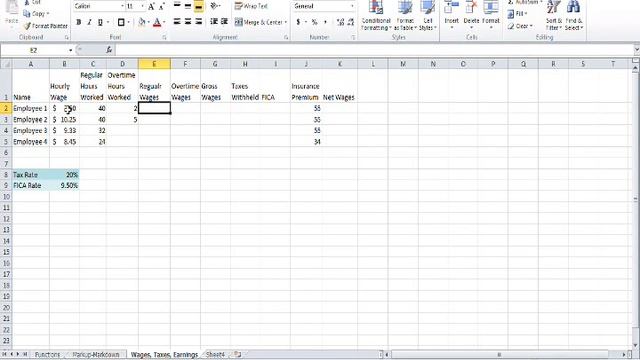Click the Borders icon

click(121, 22)
